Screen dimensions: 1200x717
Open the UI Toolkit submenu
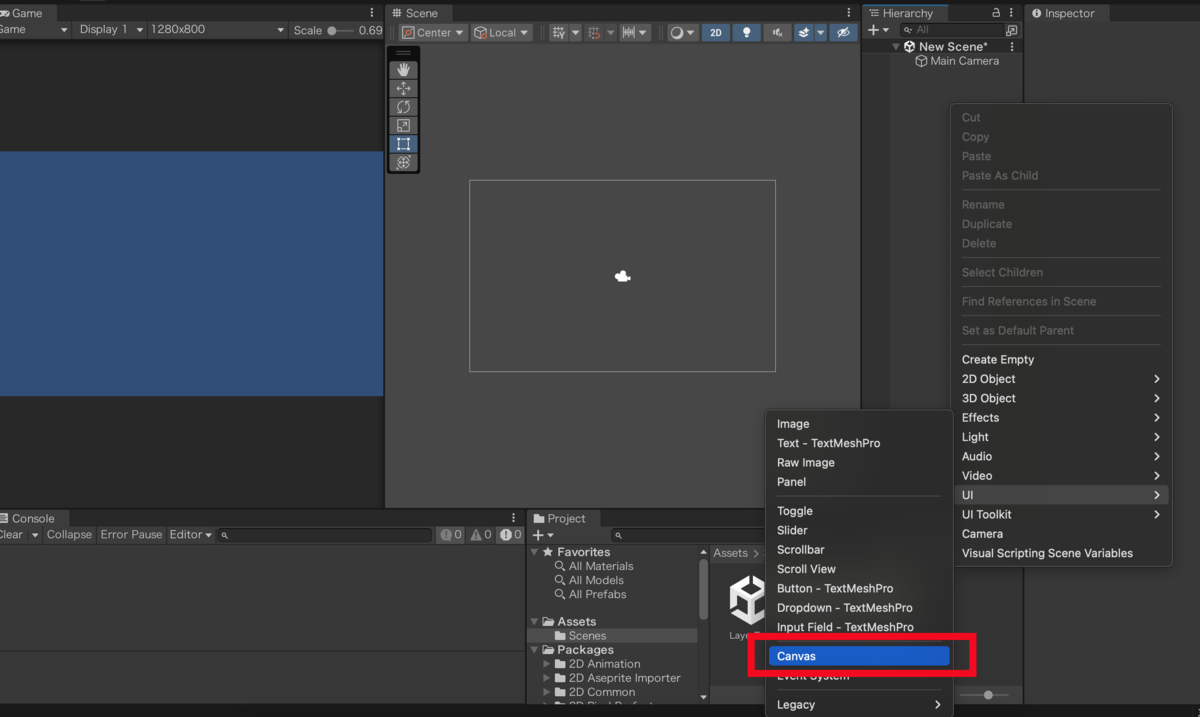(x=1061, y=515)
